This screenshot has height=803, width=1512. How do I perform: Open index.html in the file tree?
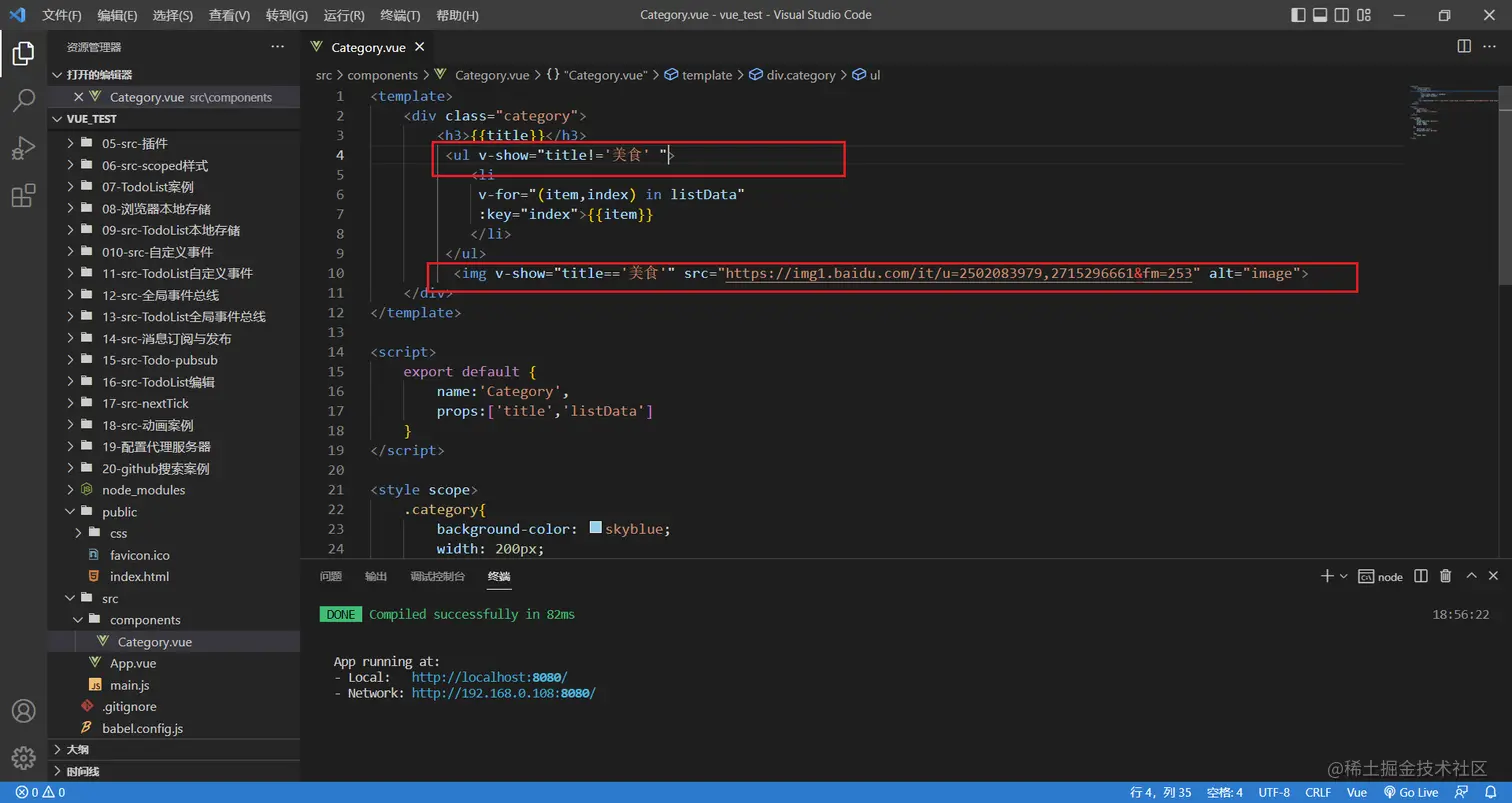(x=139, y=576)
